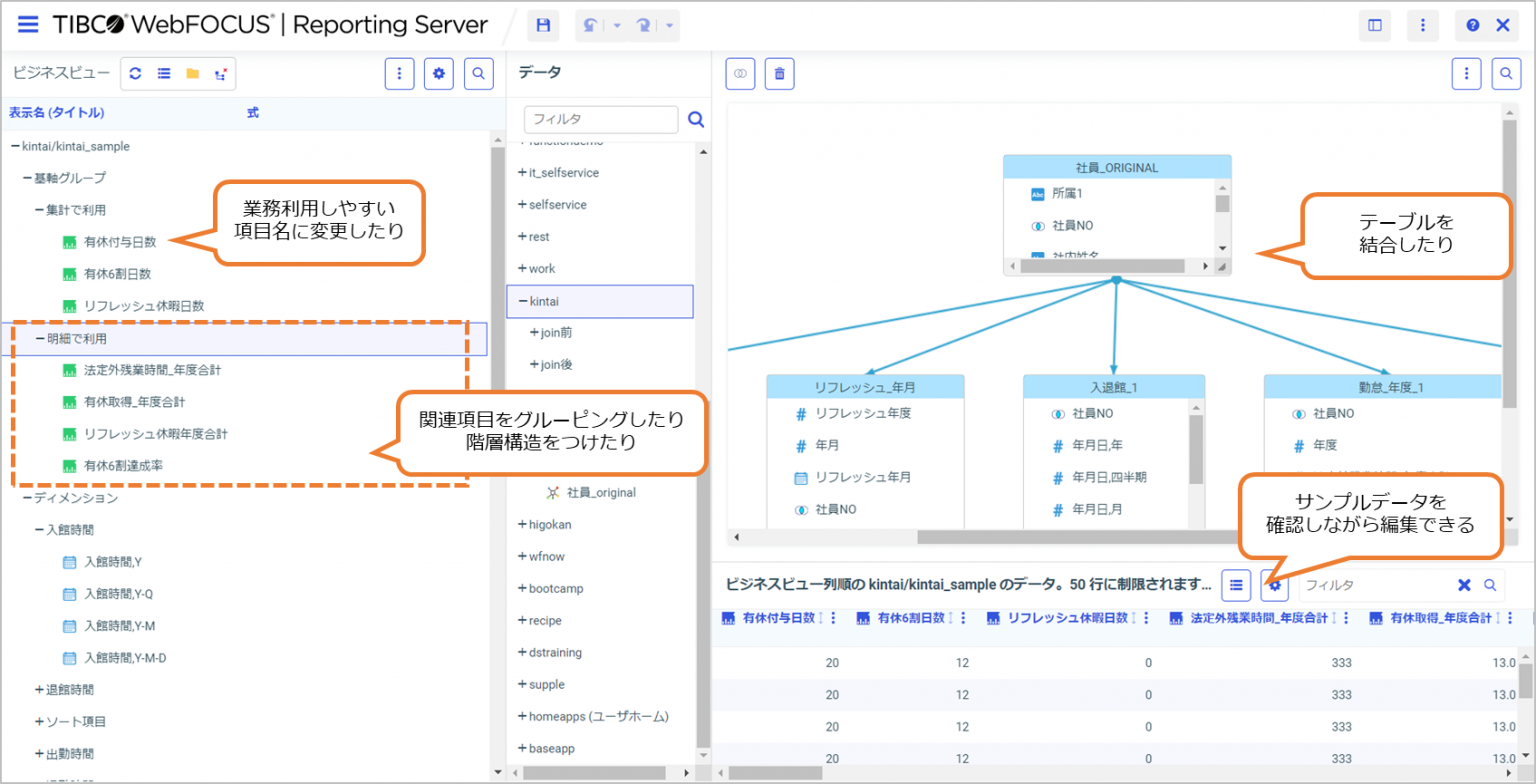
Task: Refresh the business view with the refresh icon
Action: click(x=135, y=73)
